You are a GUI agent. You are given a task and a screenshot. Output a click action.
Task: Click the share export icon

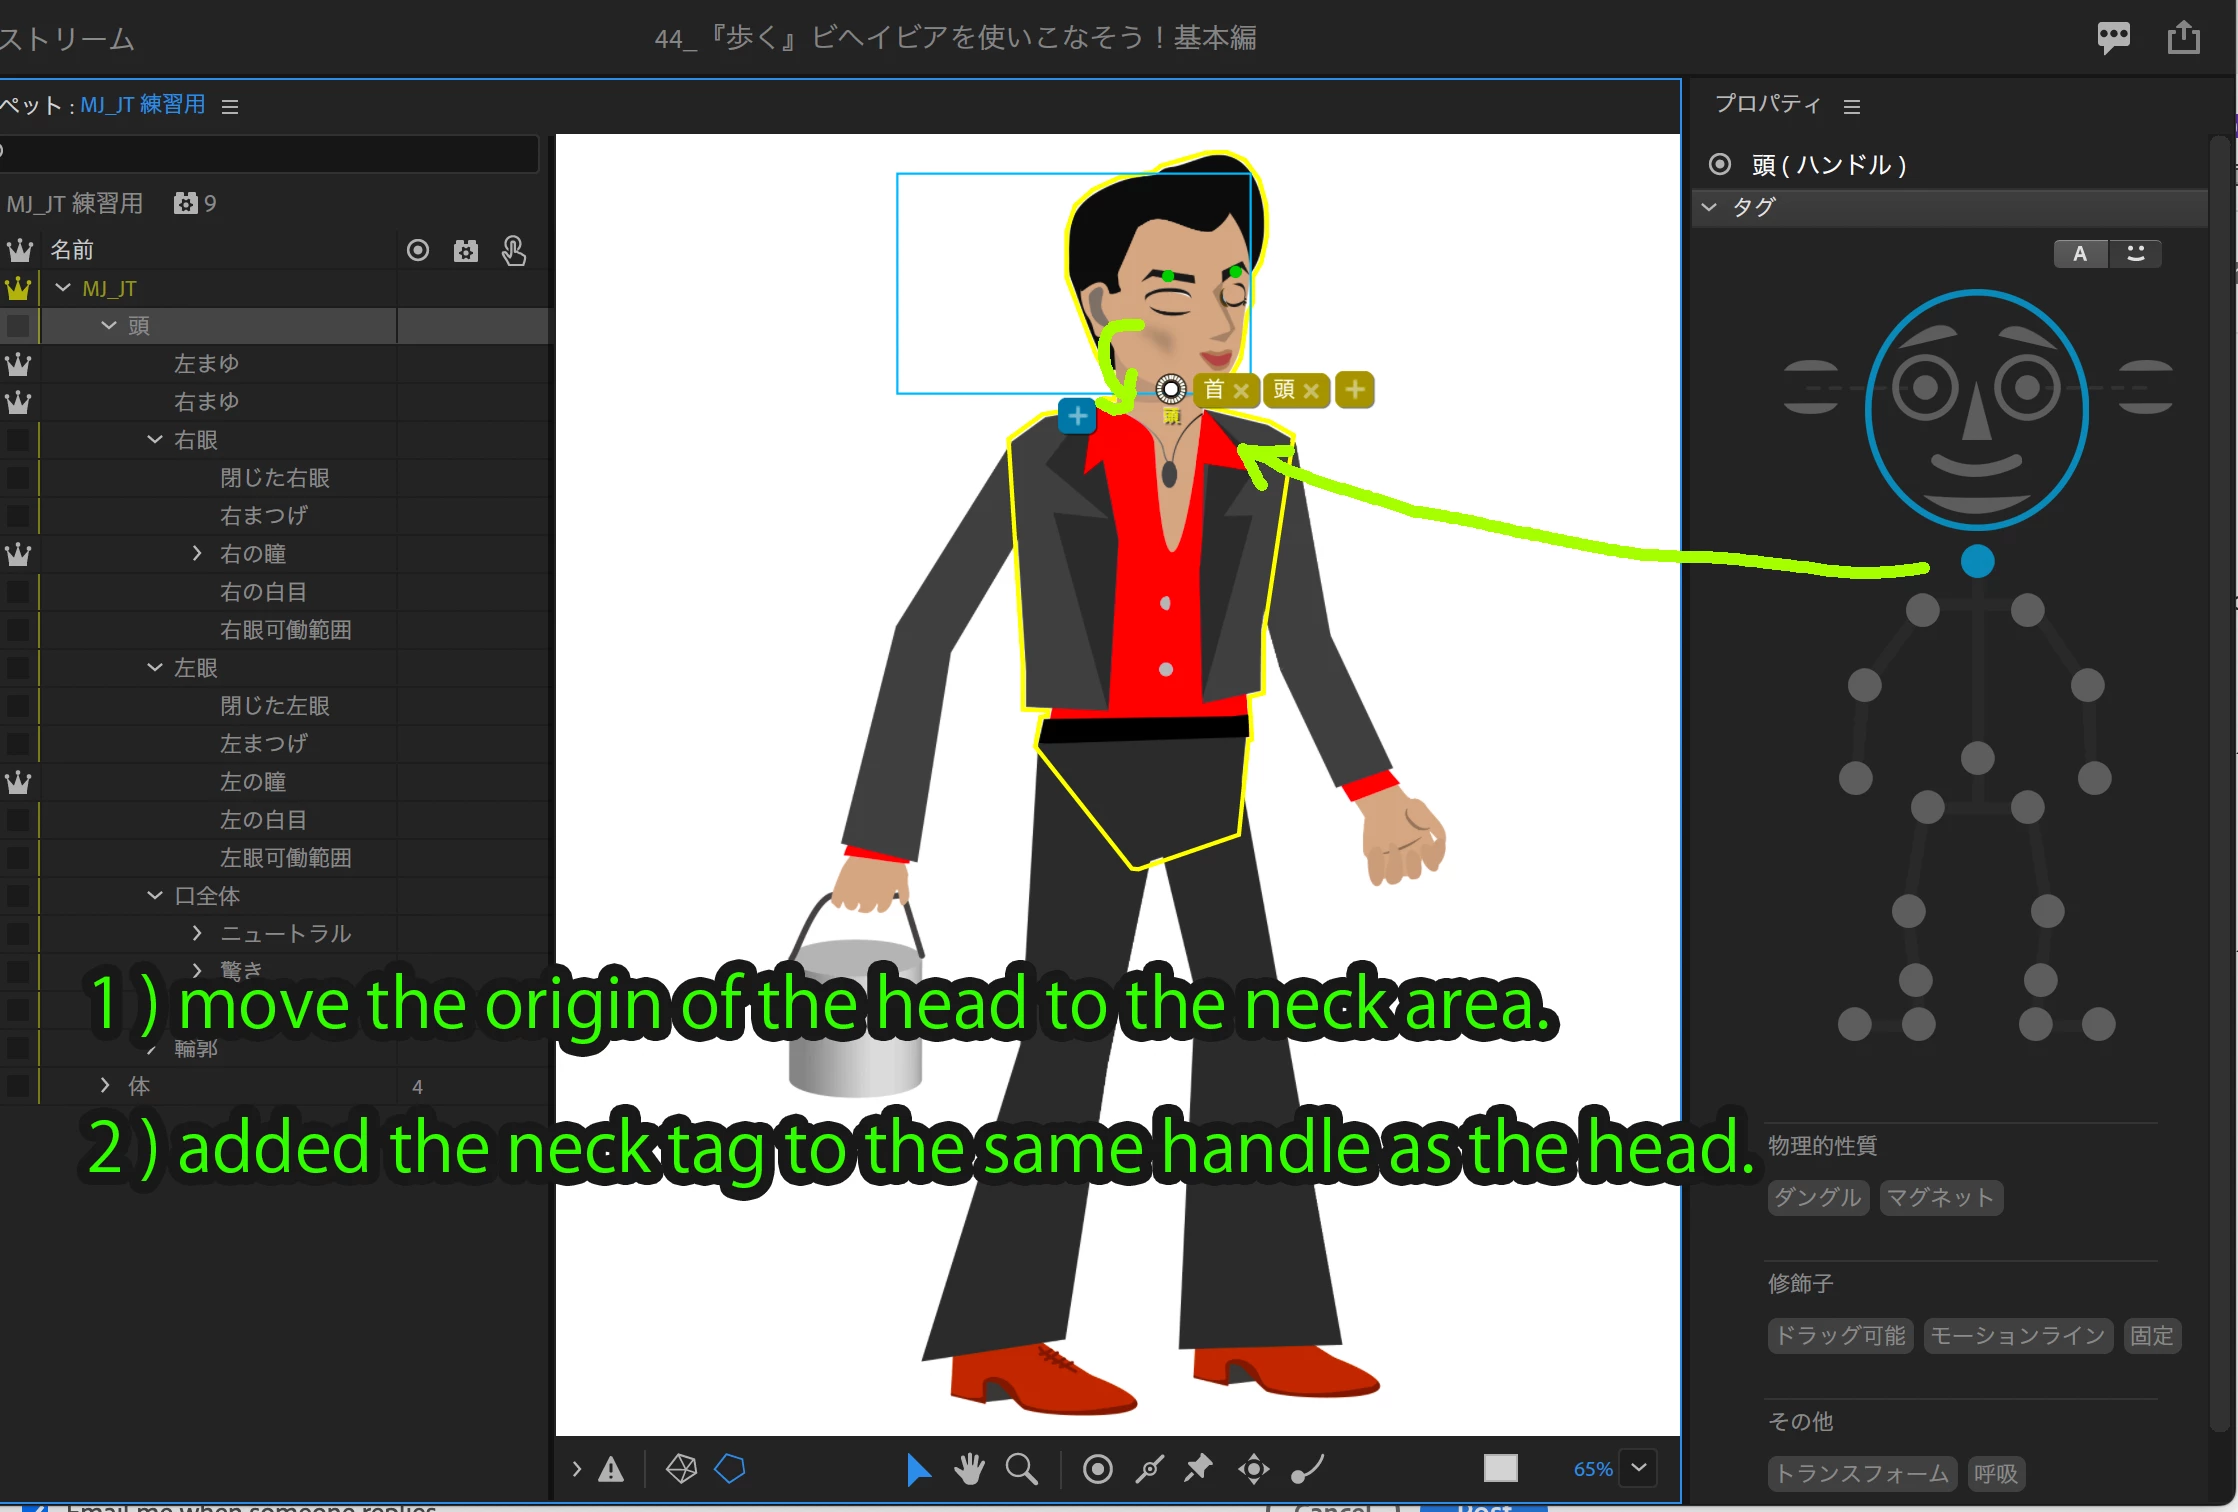click(x=2183, y=38)
